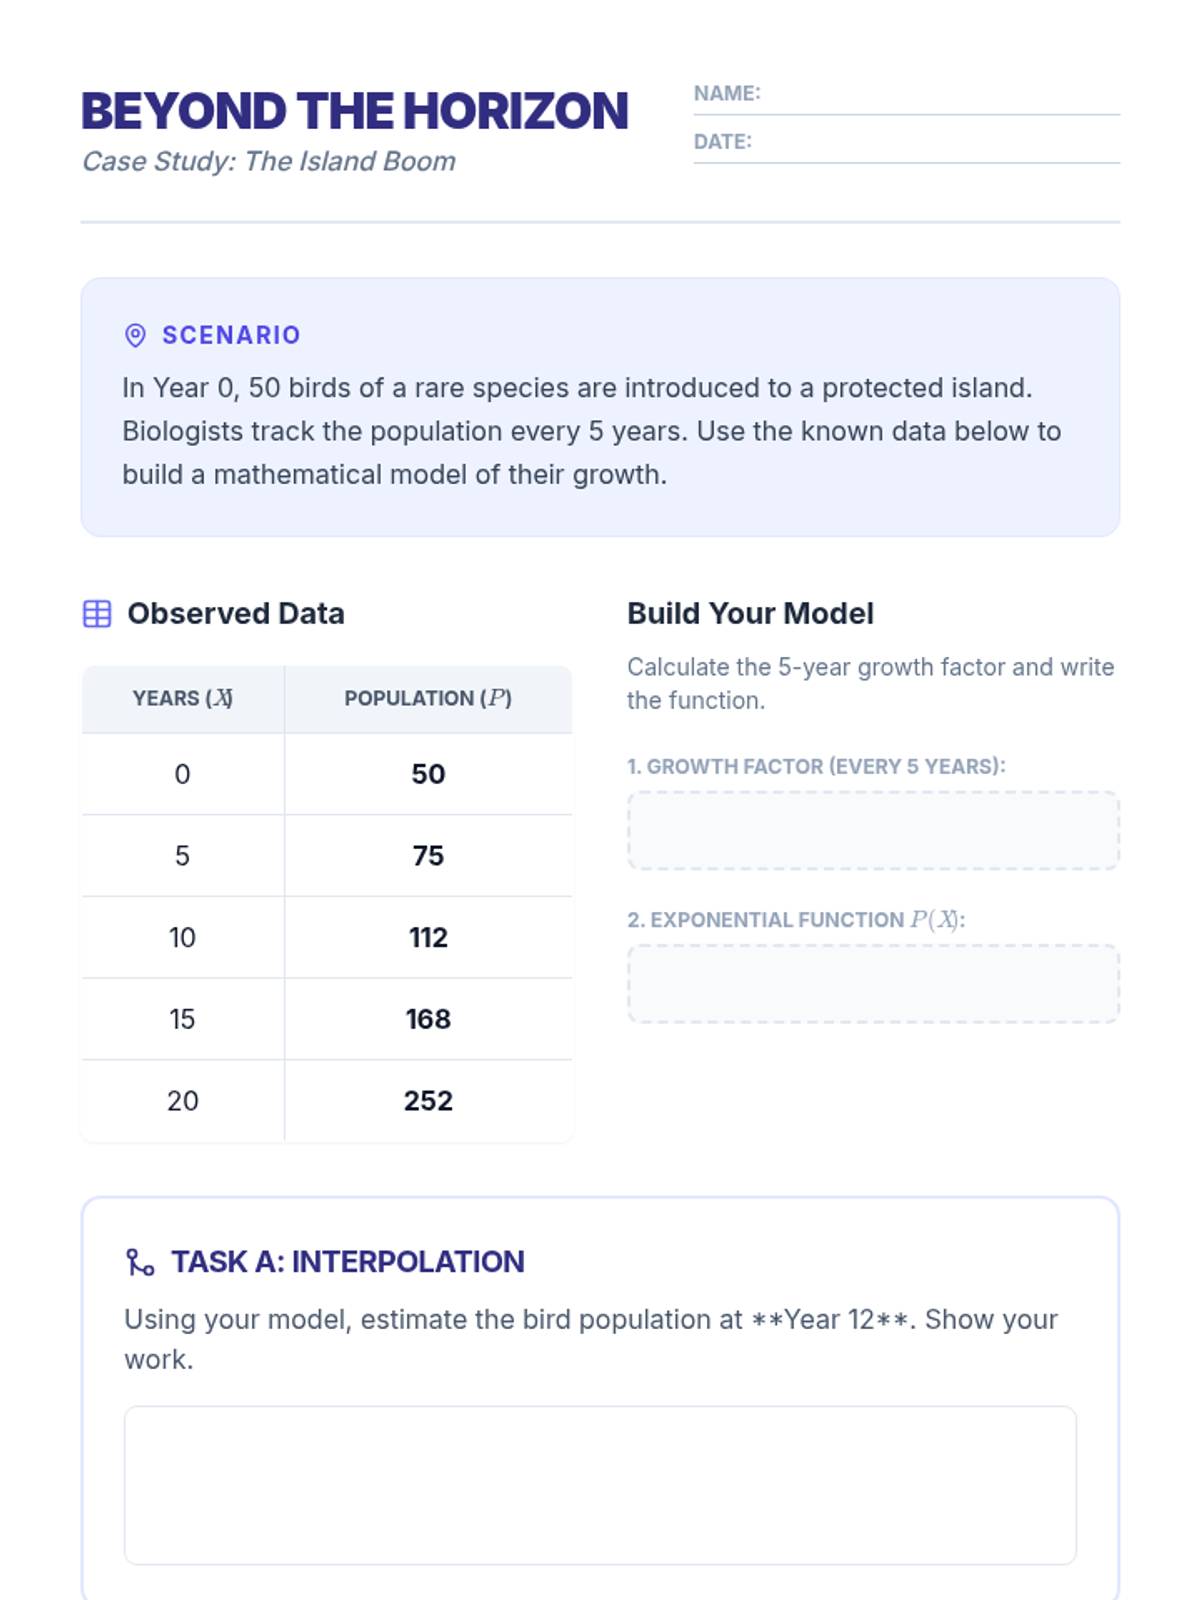The image size is (1200, 1600).
Task: Click the DATE line field
Action: tap(935, 143)
